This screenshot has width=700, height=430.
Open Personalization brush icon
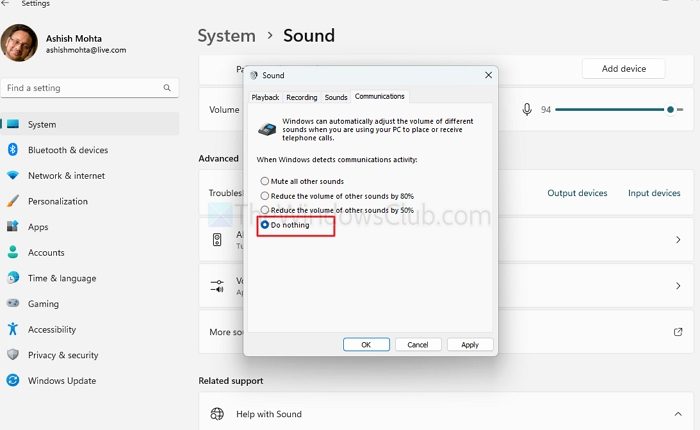13,201
